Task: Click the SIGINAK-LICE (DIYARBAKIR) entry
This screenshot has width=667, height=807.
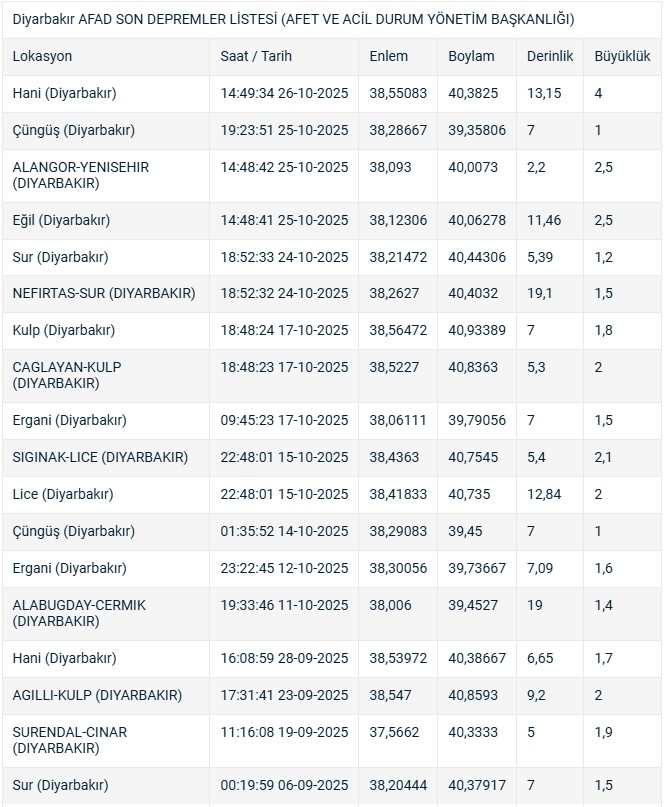Action: tap(100, 457)
